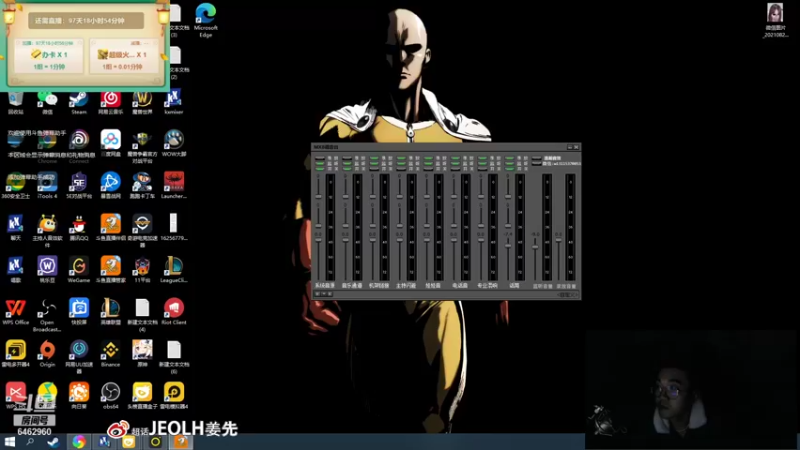Open the 斗鱼直播伴侣 orange icon
This screenshot has height=450, width=800.
coord(110,227)
